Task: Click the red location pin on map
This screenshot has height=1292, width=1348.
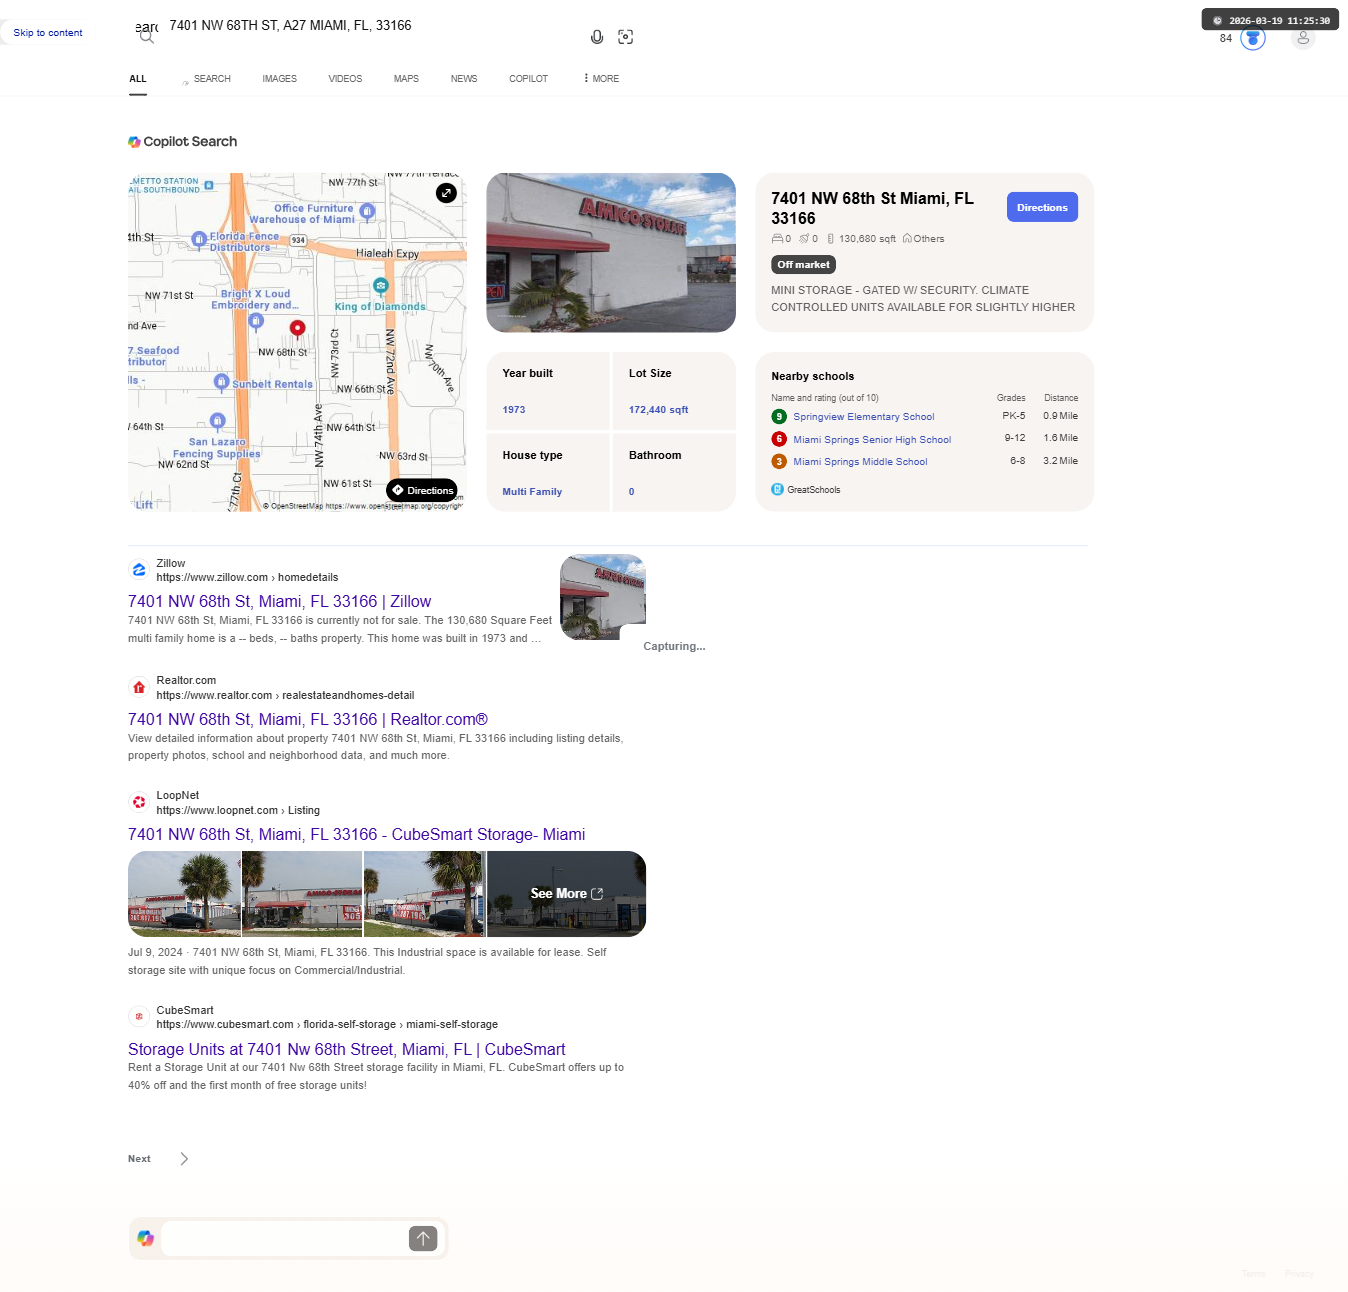Action: point(297,328)
